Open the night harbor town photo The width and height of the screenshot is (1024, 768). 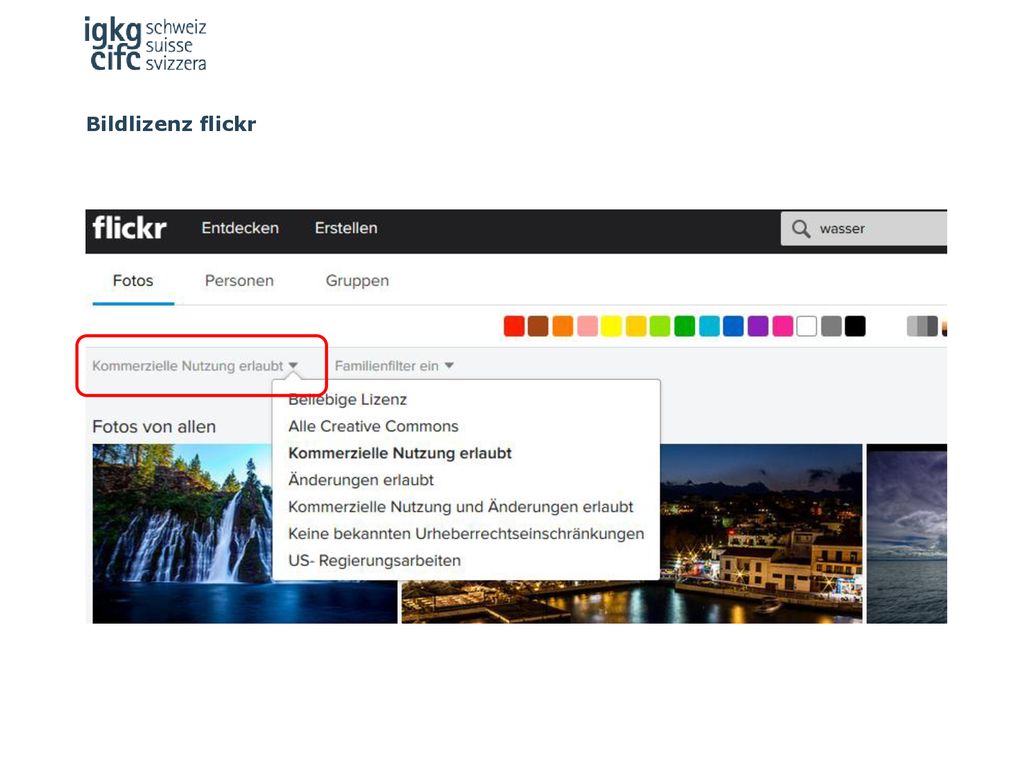761,534
